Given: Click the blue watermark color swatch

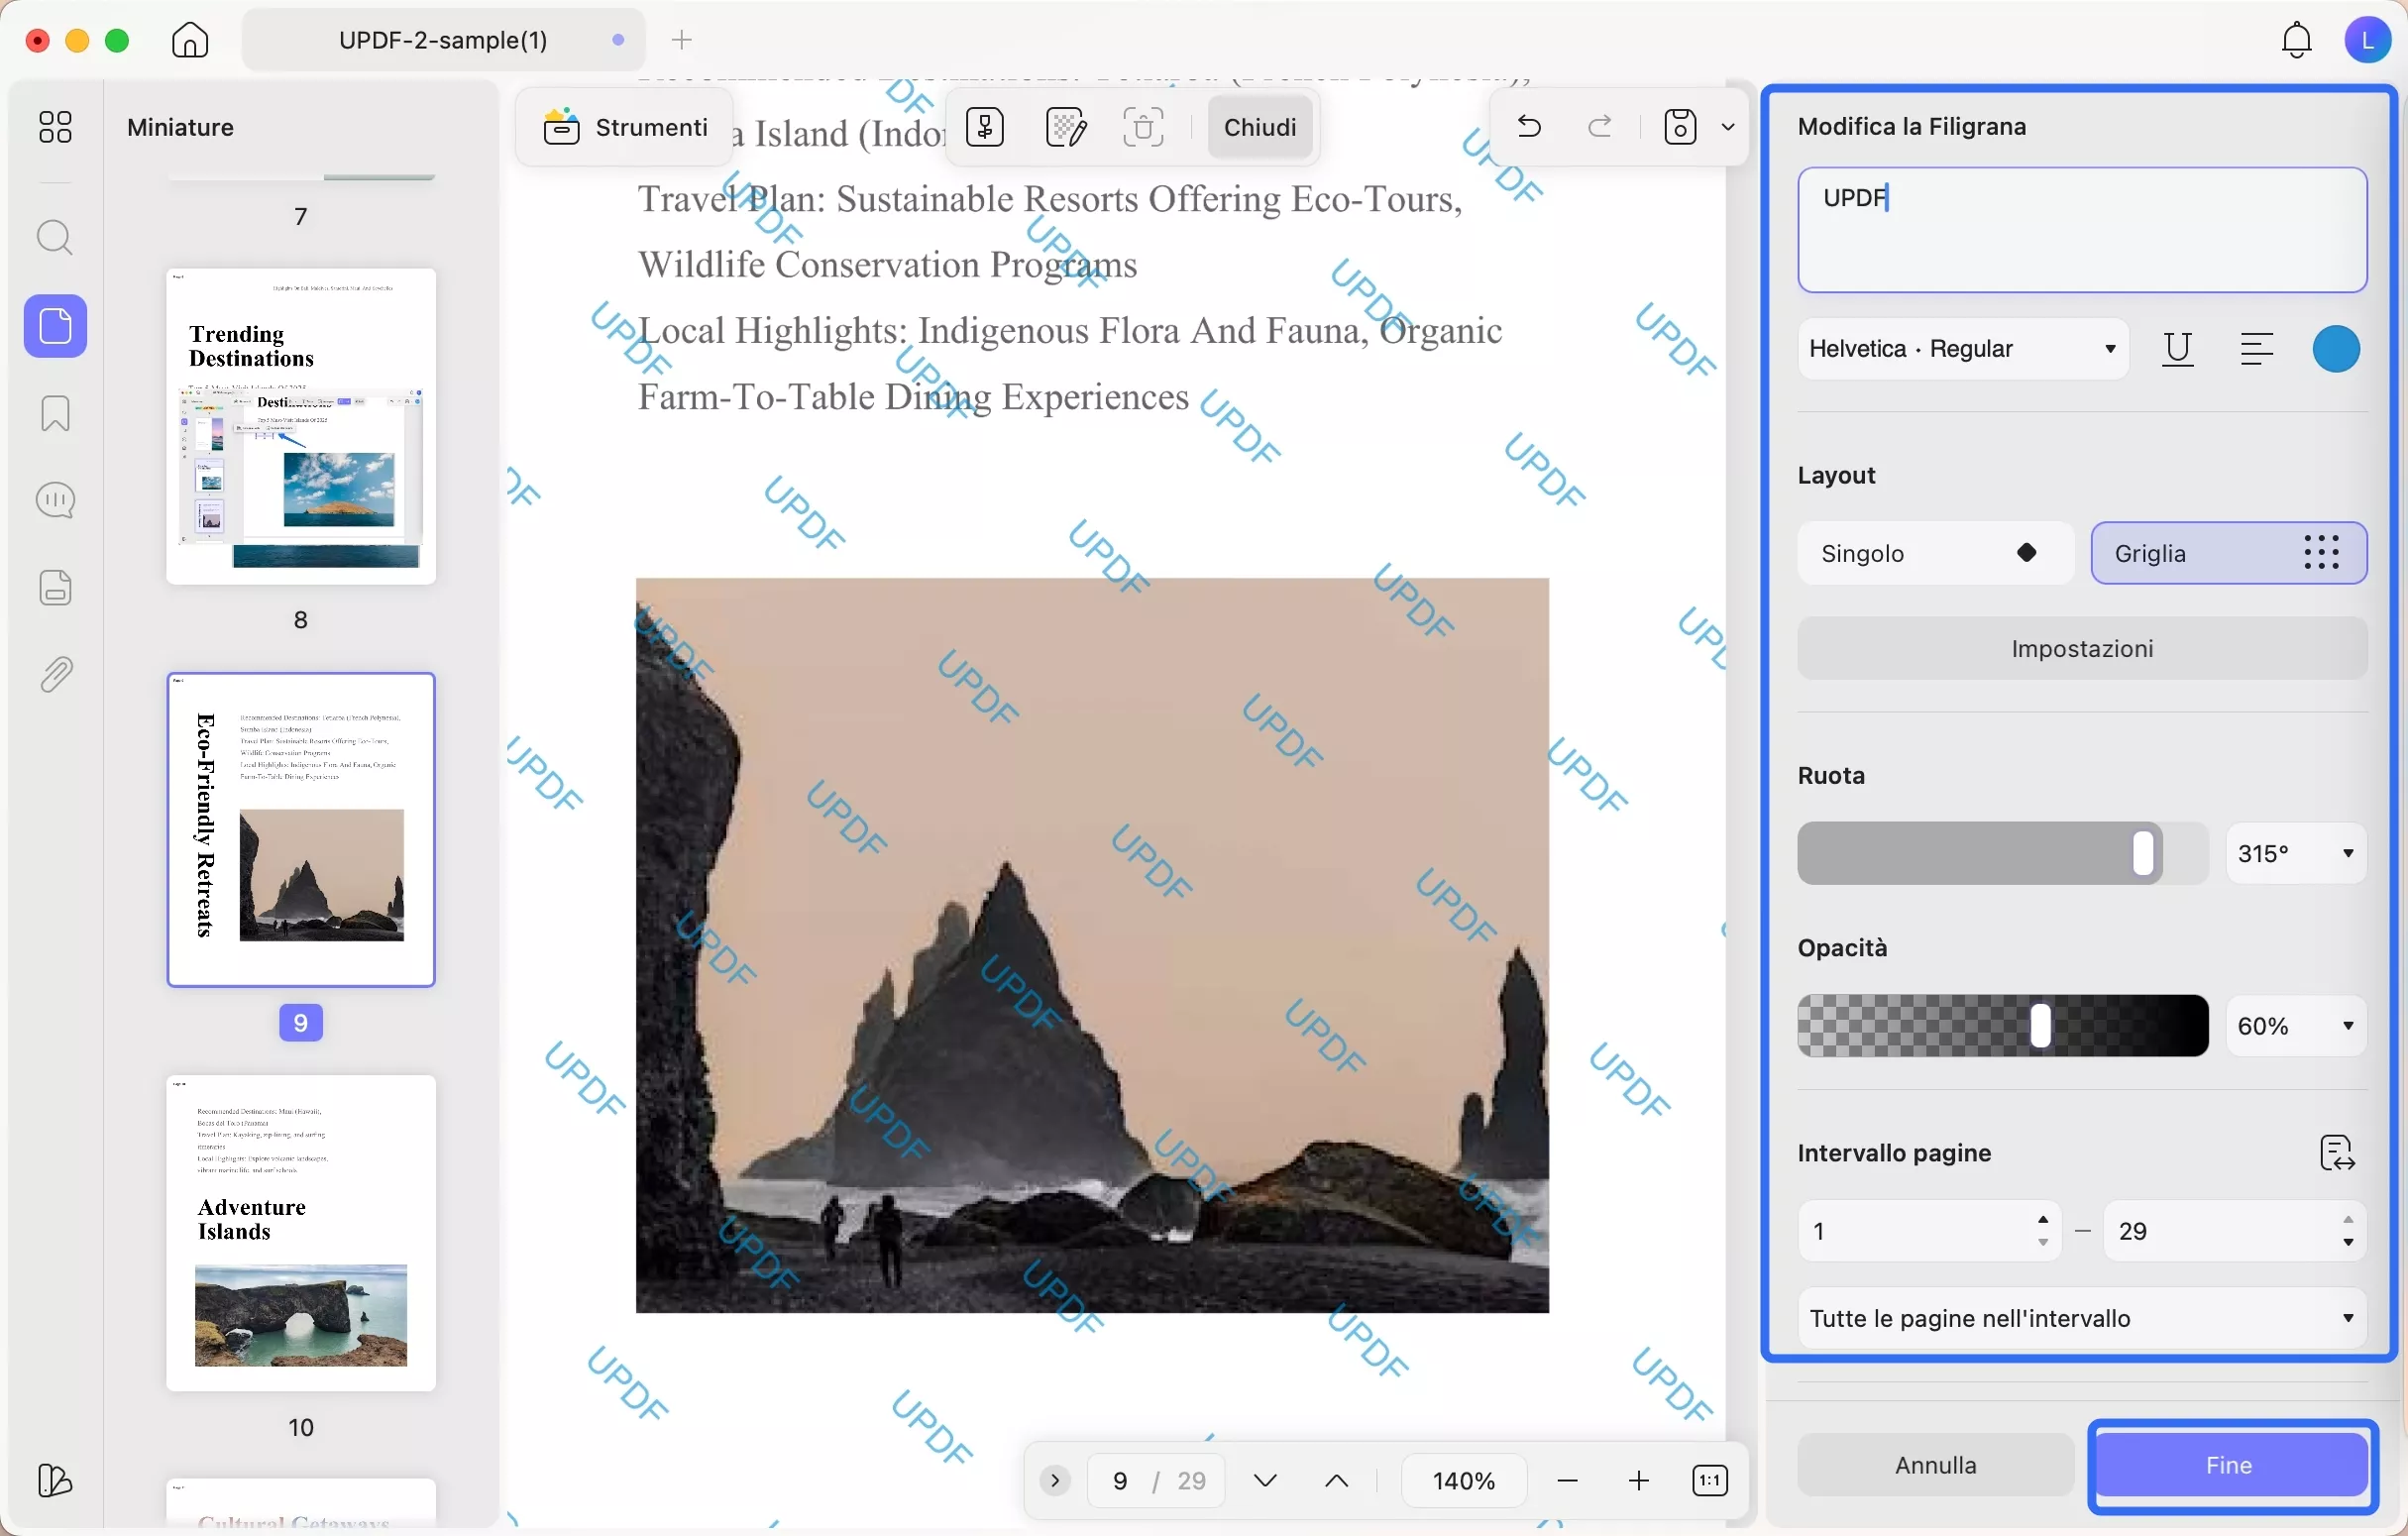Looking at the screenshot, I should click(x=2336, y=349).
